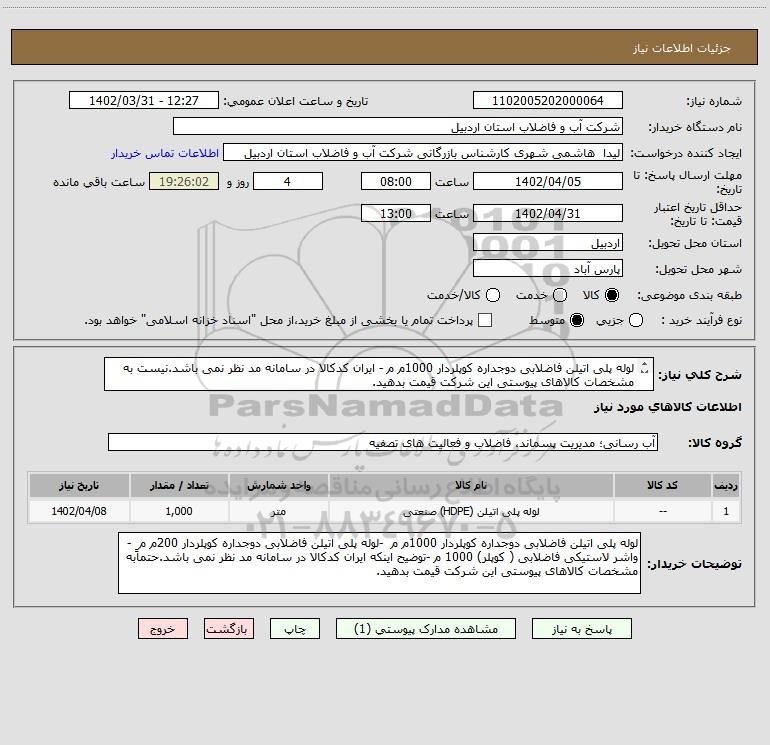
Task: Click the remaining days field showing 4
Action: click(x=288, y=181)
